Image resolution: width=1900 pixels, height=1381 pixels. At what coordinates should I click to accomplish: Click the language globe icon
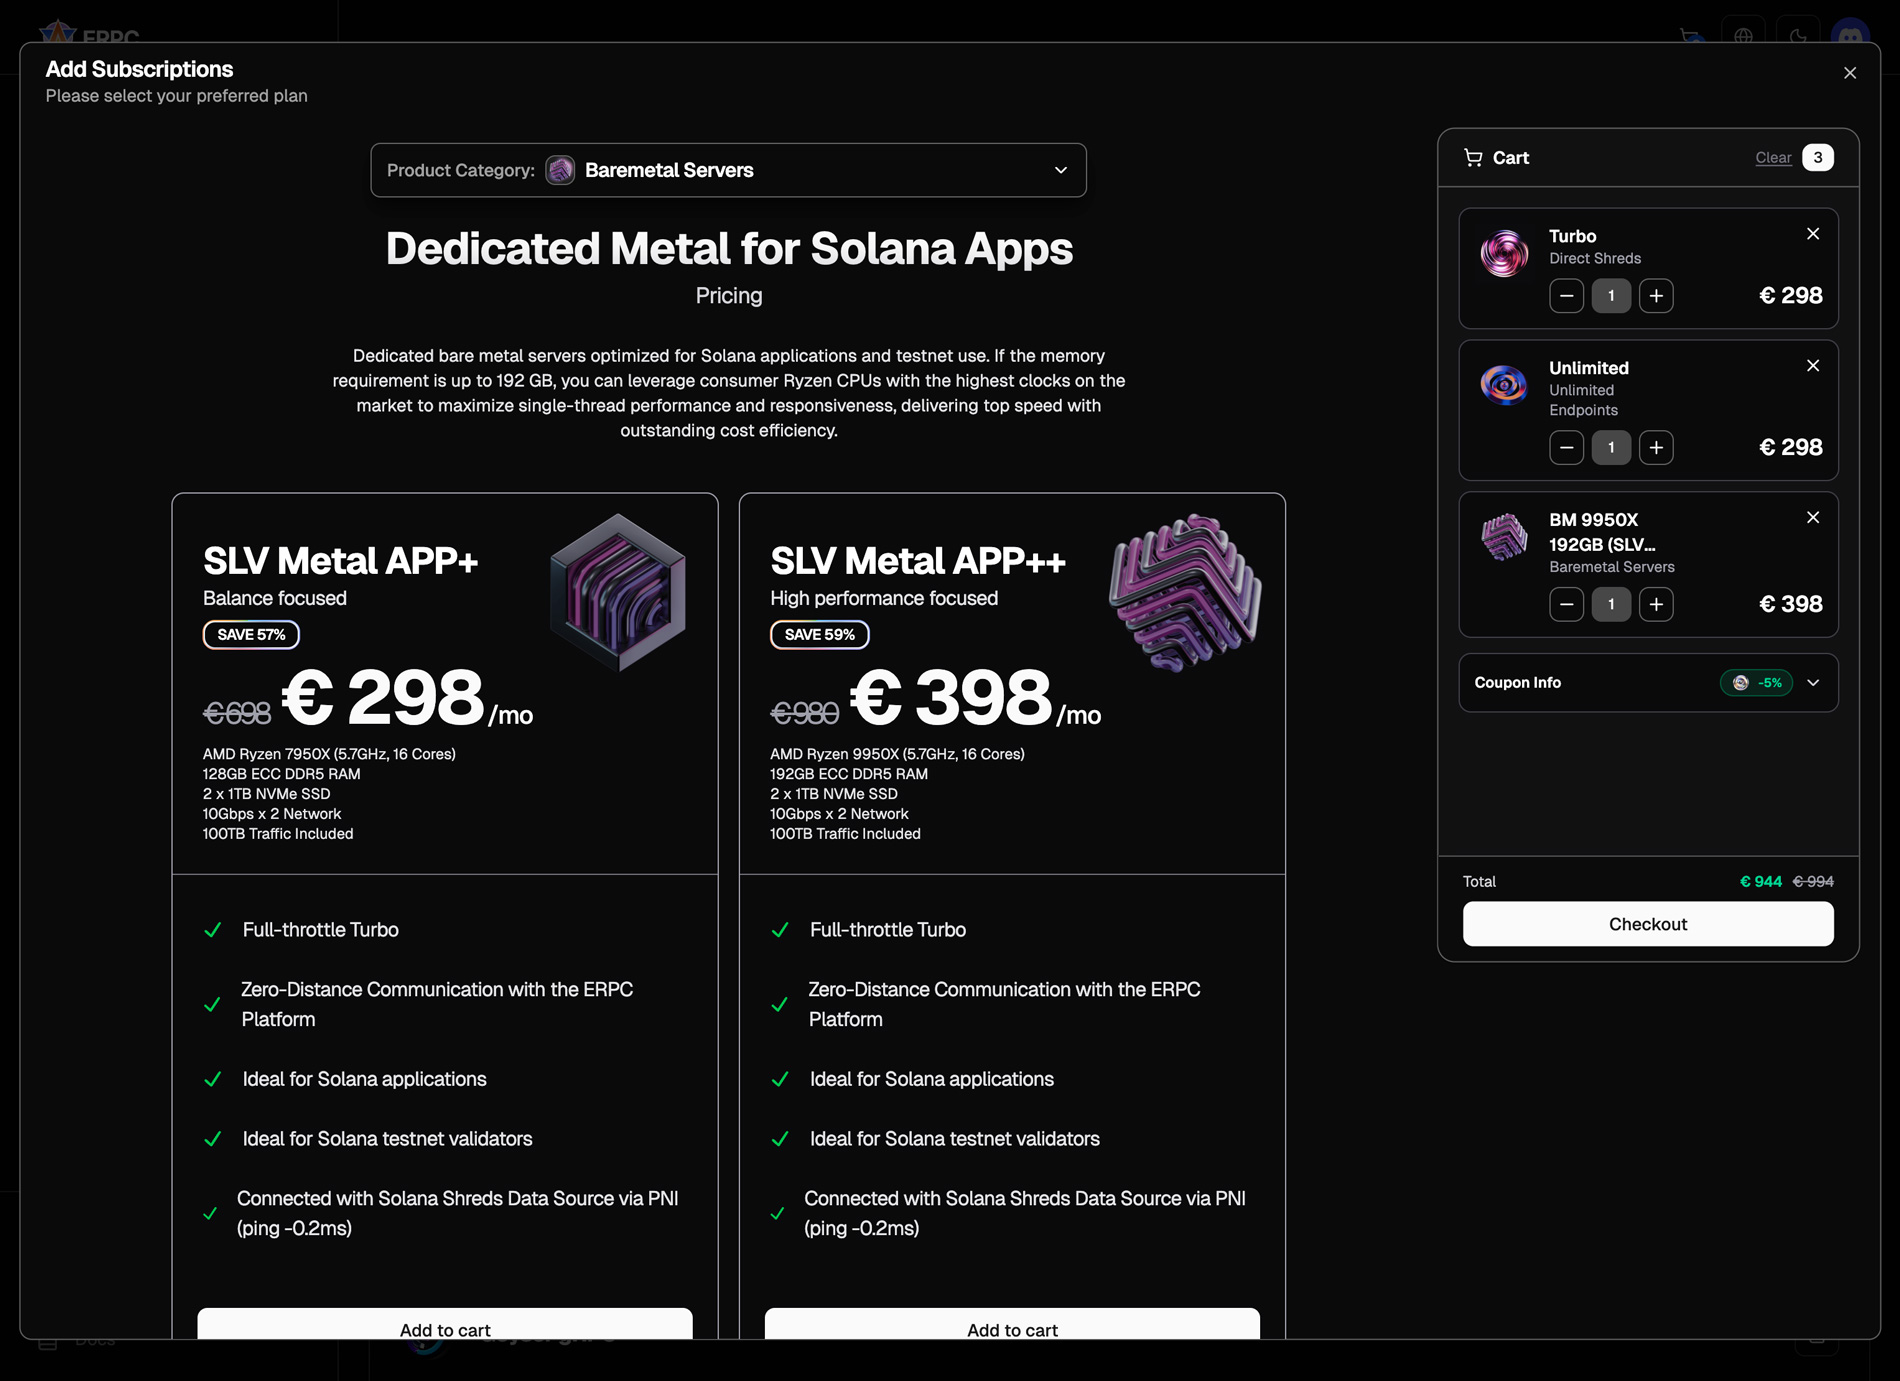[x=1742, y=37]
